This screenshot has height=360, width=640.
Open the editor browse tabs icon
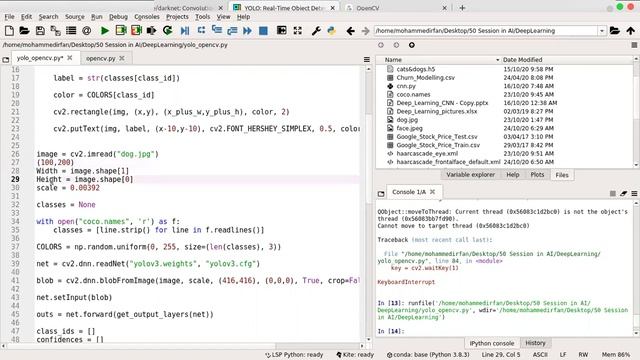point(6,60)
